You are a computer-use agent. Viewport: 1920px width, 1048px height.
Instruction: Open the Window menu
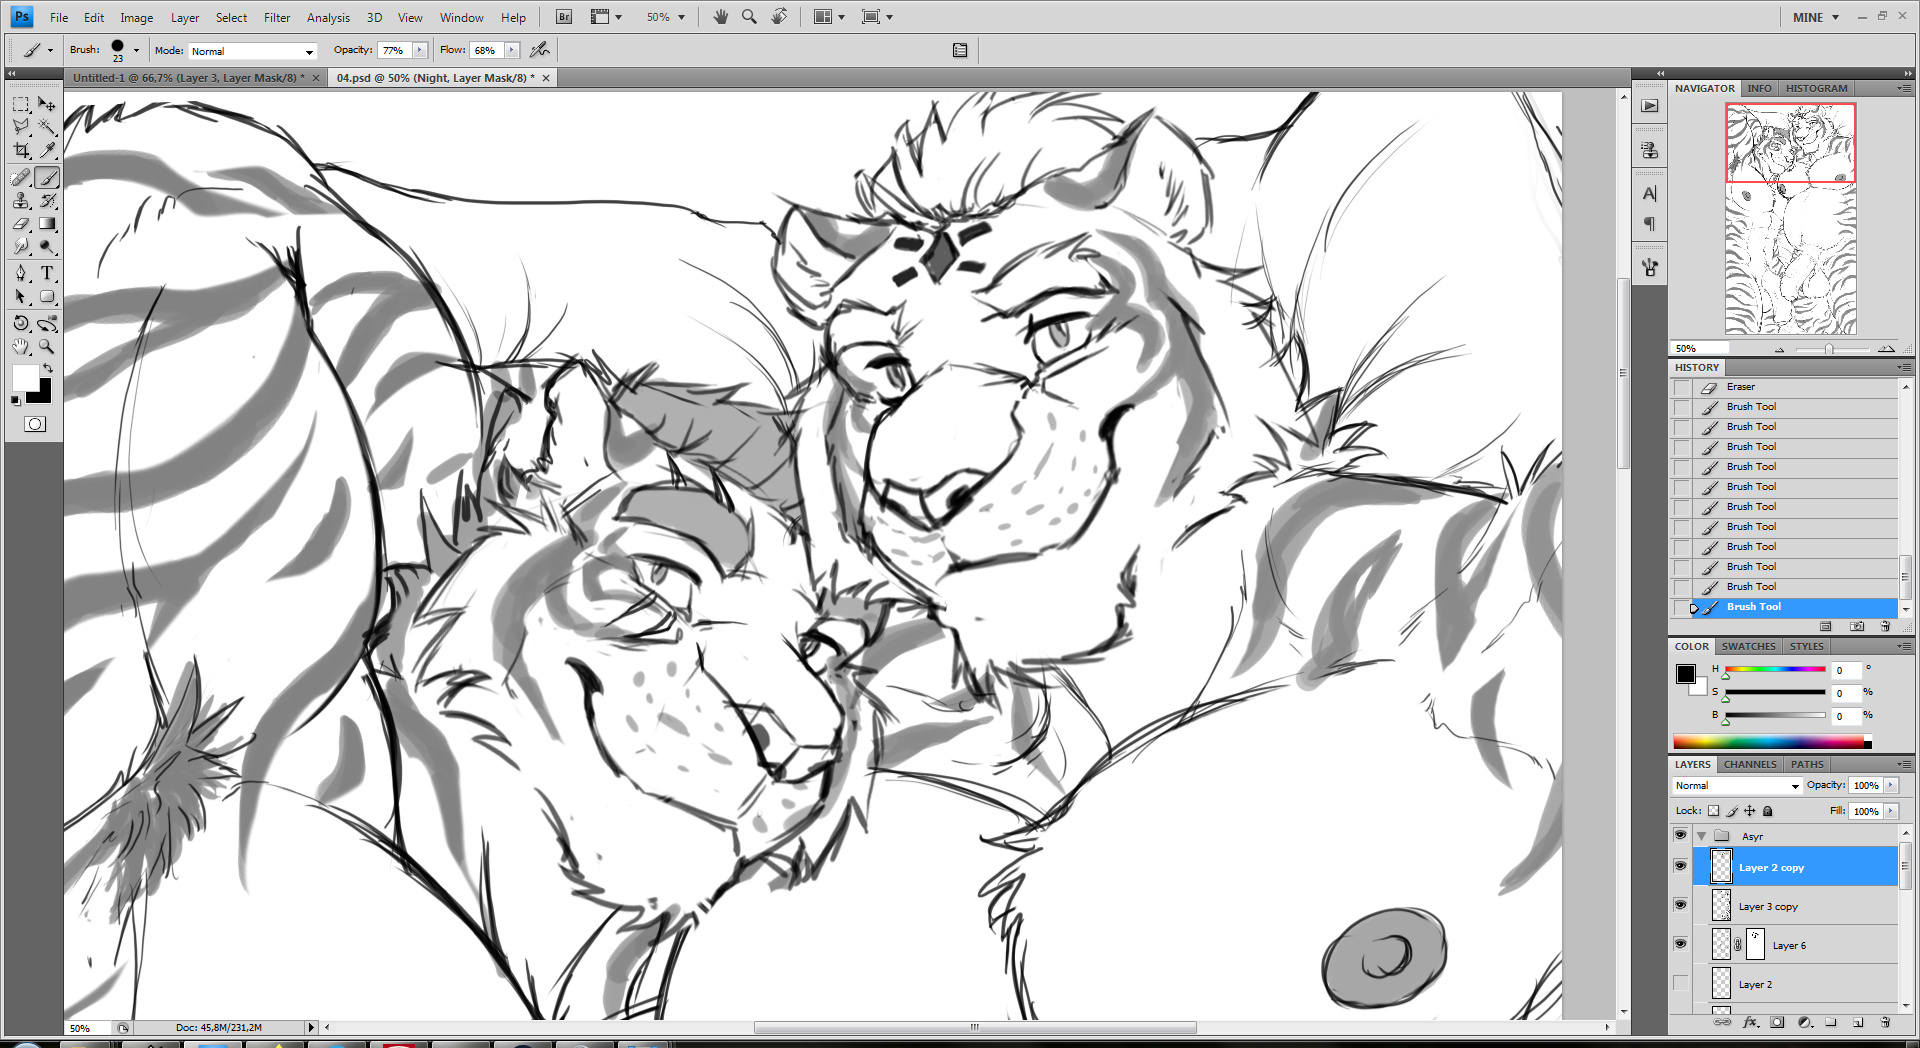pos(461,17)
